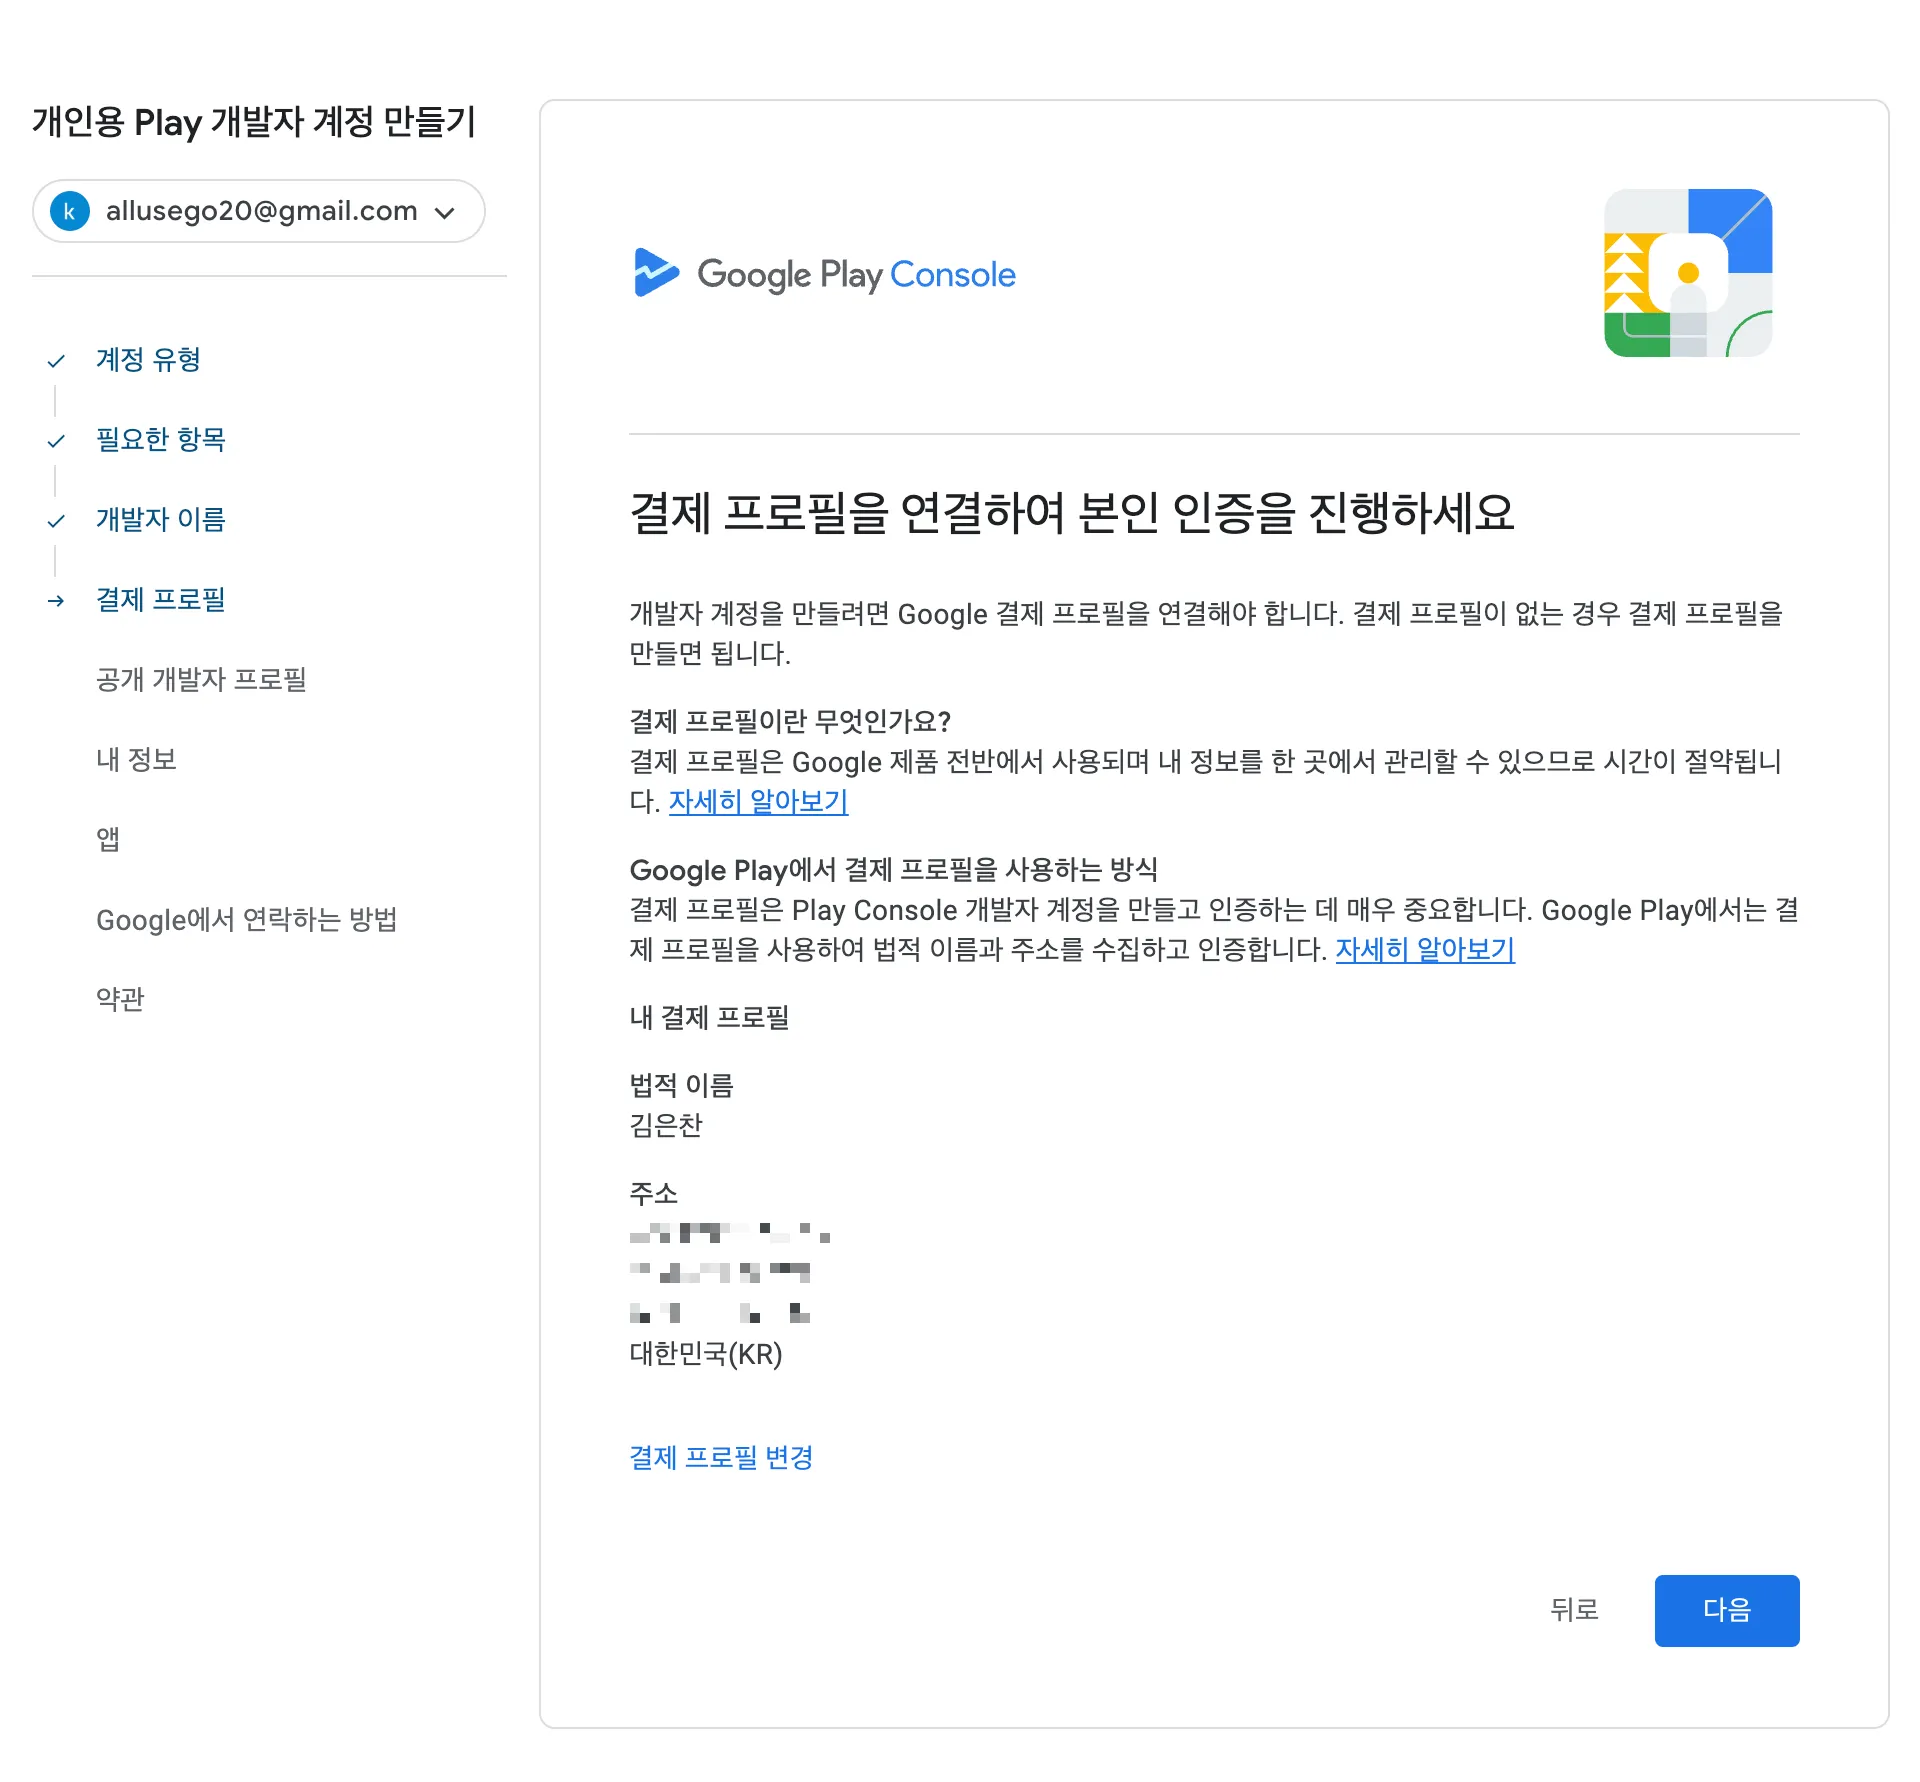Click the arrow beside 결제 프로필 step
The height and width of the screenshot is (1782, 1920).
point(56,601)
